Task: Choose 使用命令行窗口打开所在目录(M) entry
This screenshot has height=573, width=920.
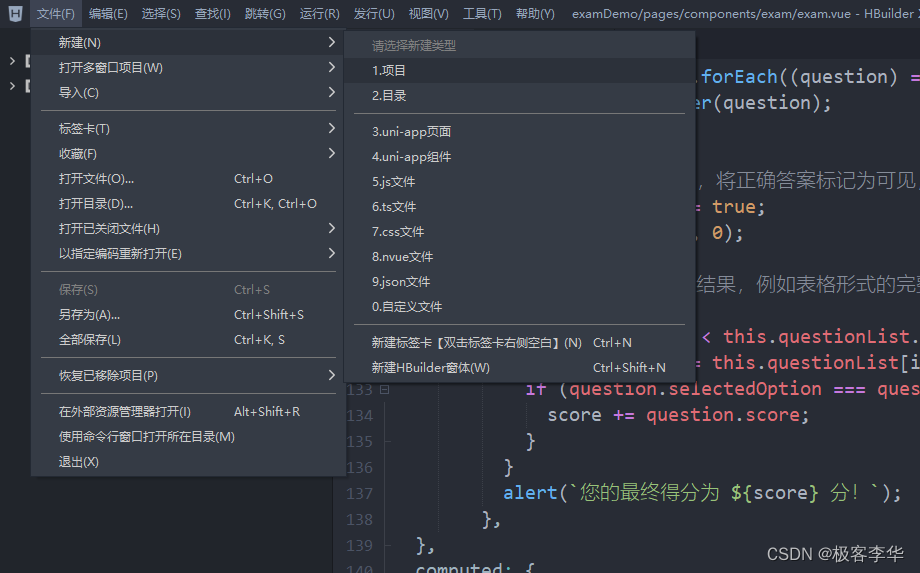Action: tap(188, 437)
